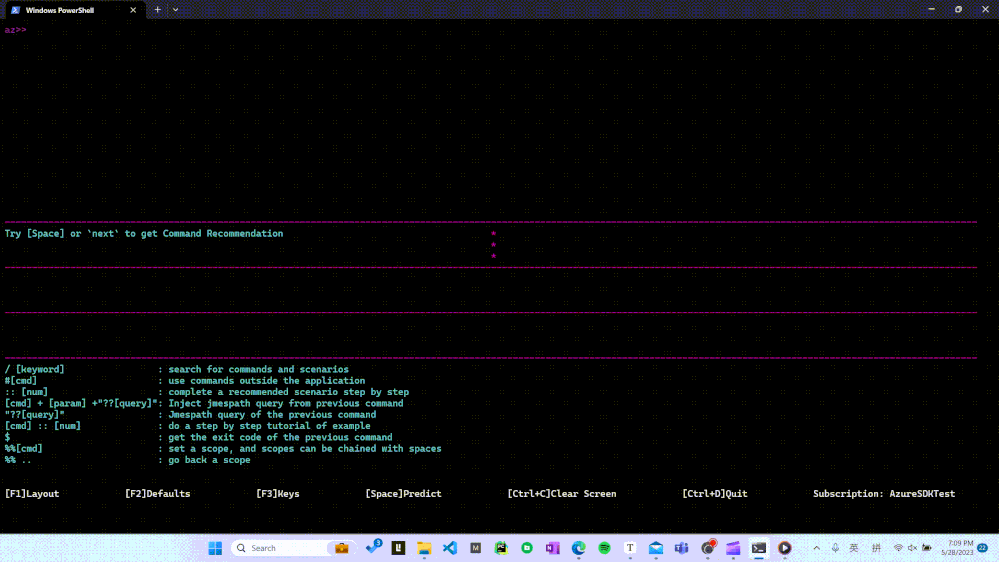Screen dimensions: 999x562
Task: Open Spotify from the taskbar
Action: 604,548
